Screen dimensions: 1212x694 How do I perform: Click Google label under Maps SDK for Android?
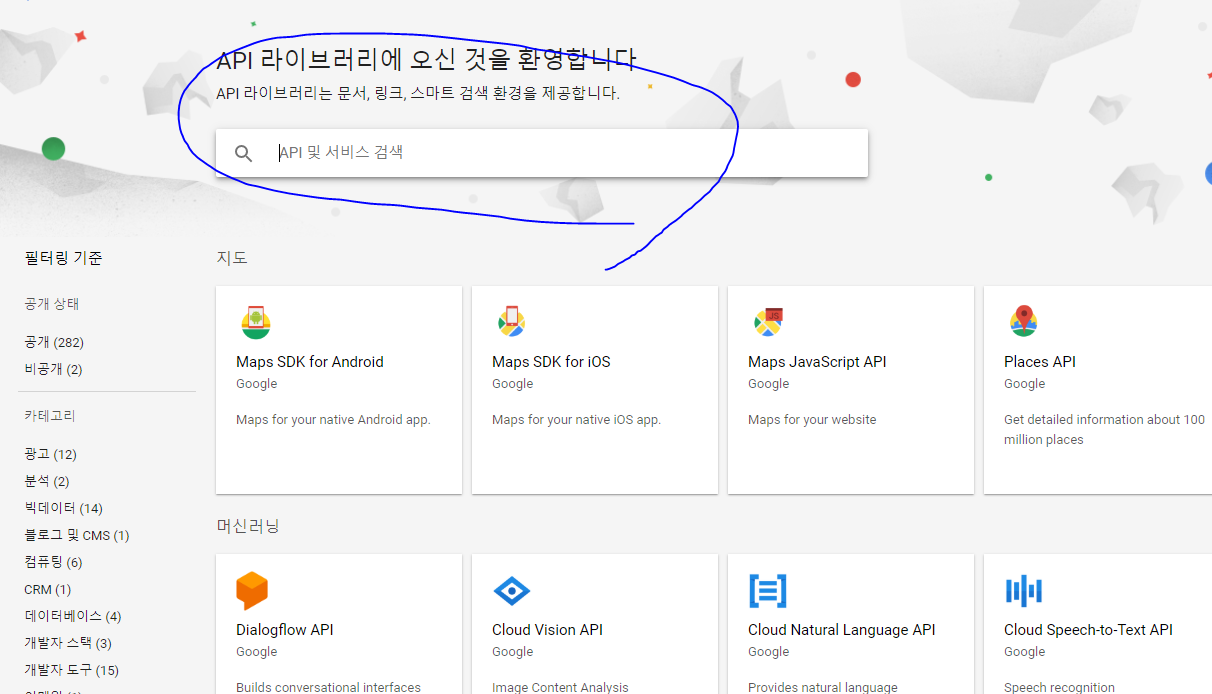tap(257, 384)
